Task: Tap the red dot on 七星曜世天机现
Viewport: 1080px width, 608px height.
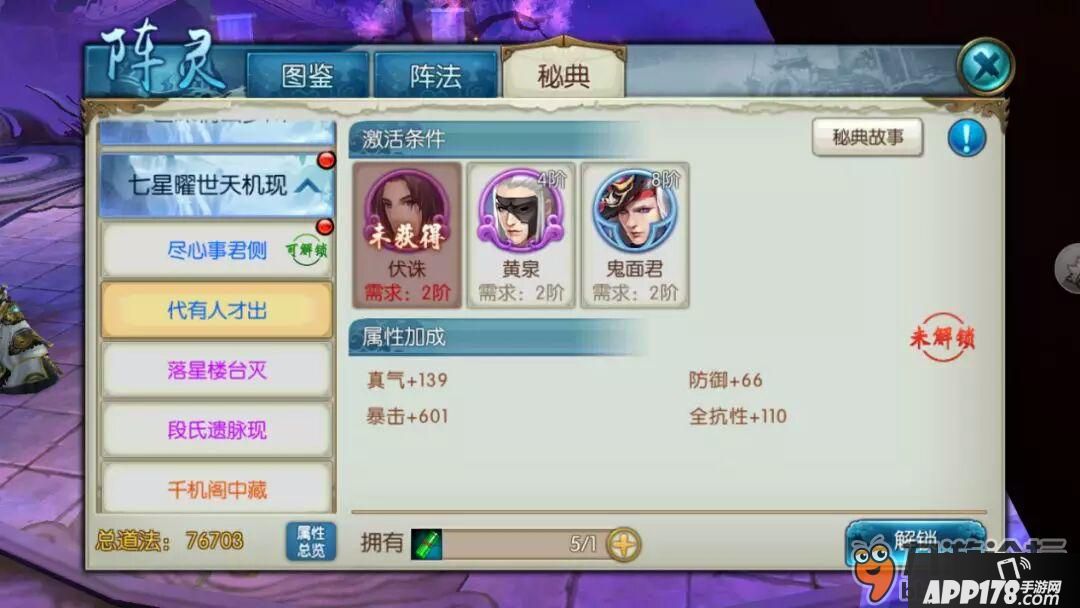Action: pyautogui.click(x=326, y=160)
